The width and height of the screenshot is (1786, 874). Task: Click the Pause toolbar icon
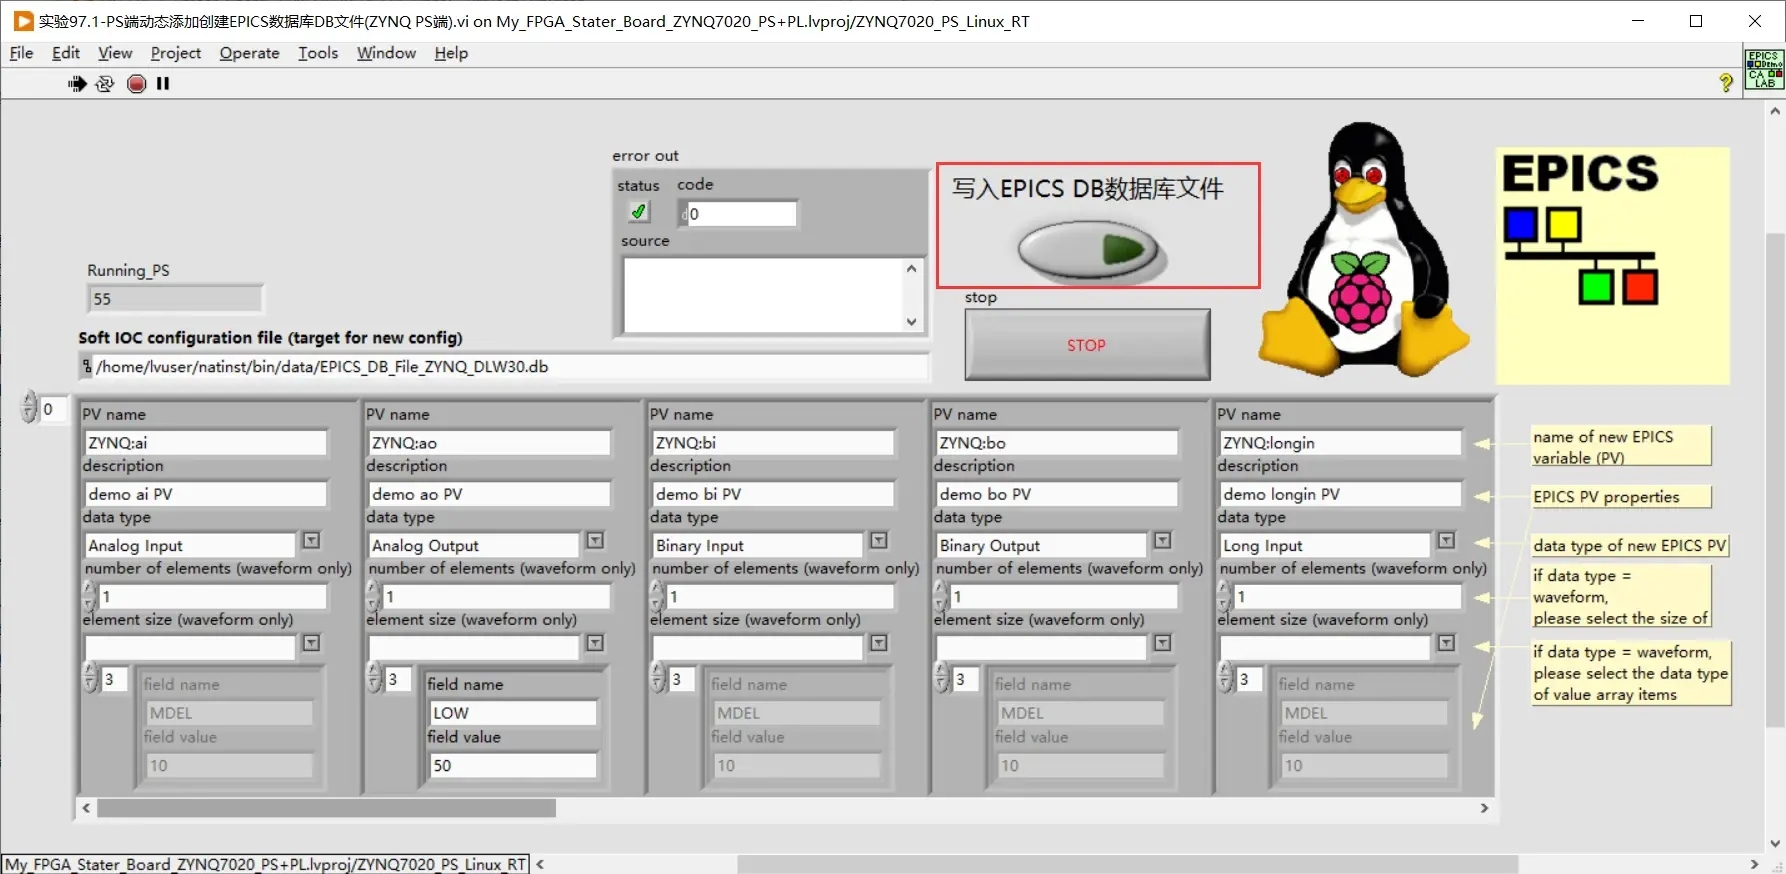pyautogui.click(x=163, y=84)
